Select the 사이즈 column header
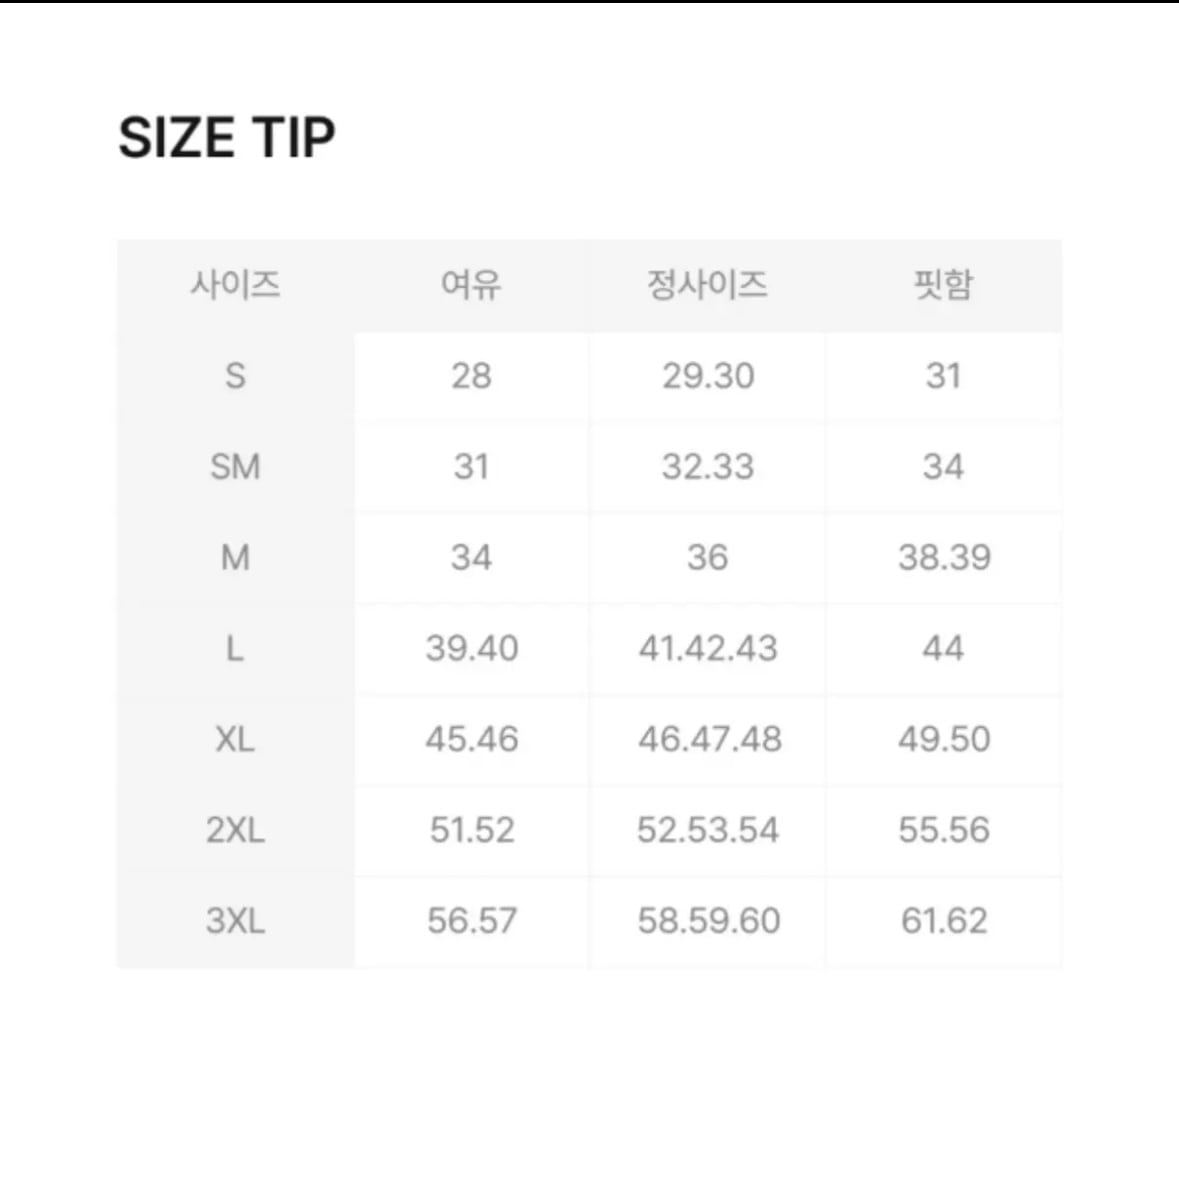The height and width of the screenshot is (1201, 1179). 236,286
